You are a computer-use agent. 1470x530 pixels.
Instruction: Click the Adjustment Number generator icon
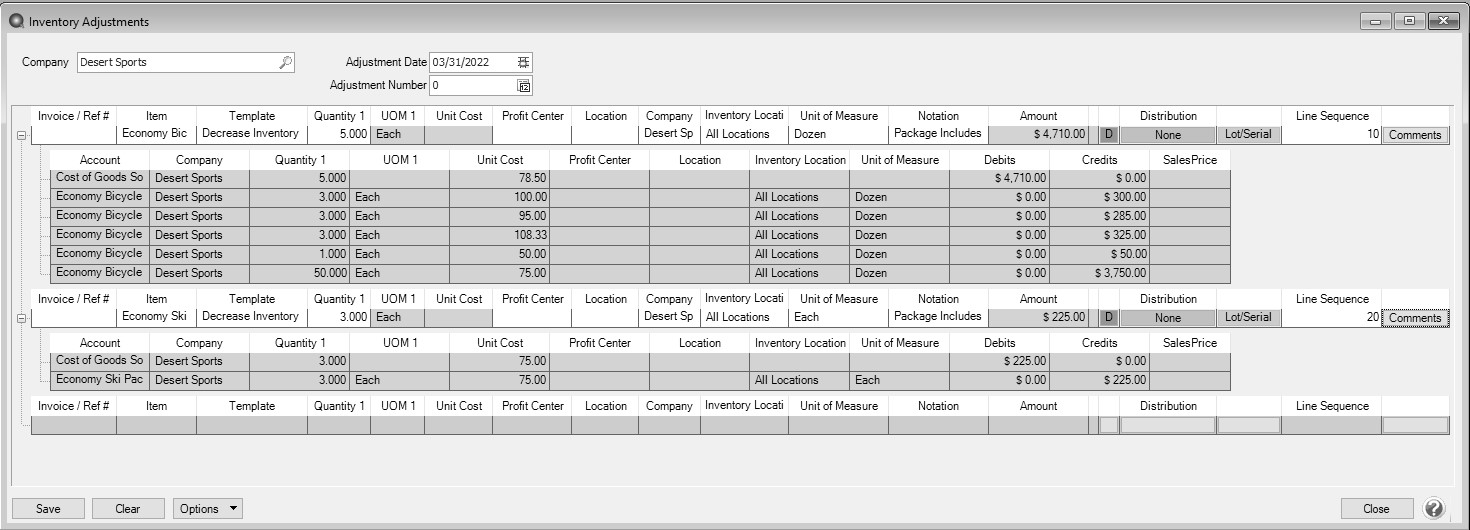point(523,86)
